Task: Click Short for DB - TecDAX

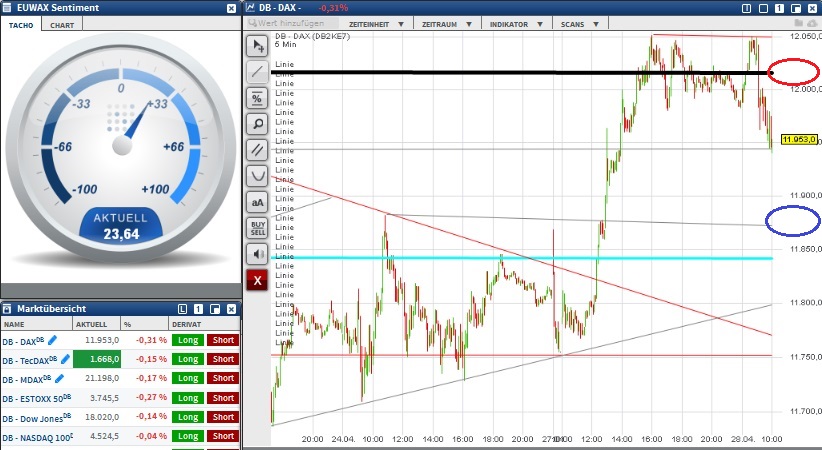Action: [223, 359]
